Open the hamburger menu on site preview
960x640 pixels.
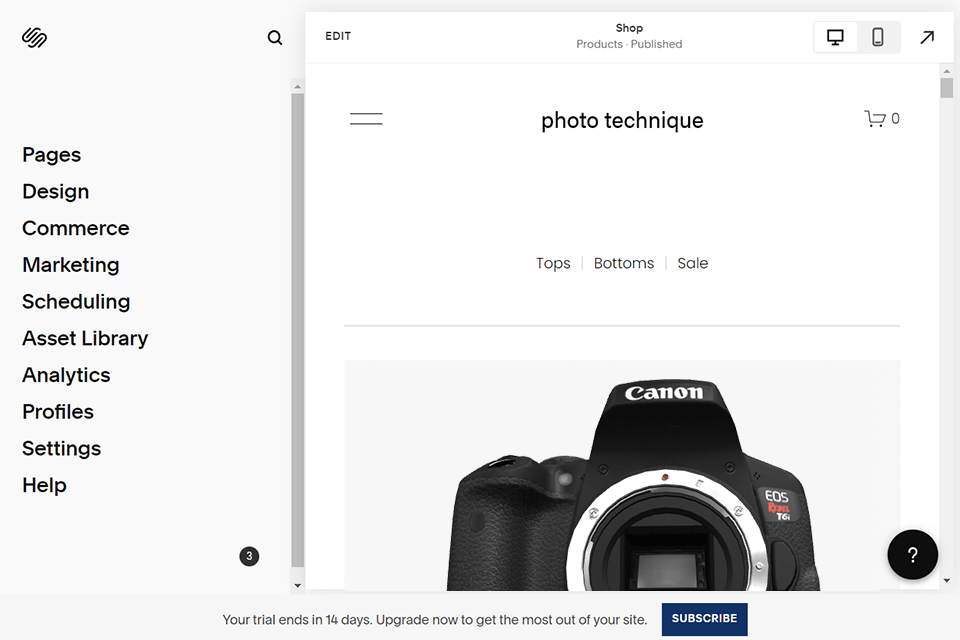pos(366,119)
